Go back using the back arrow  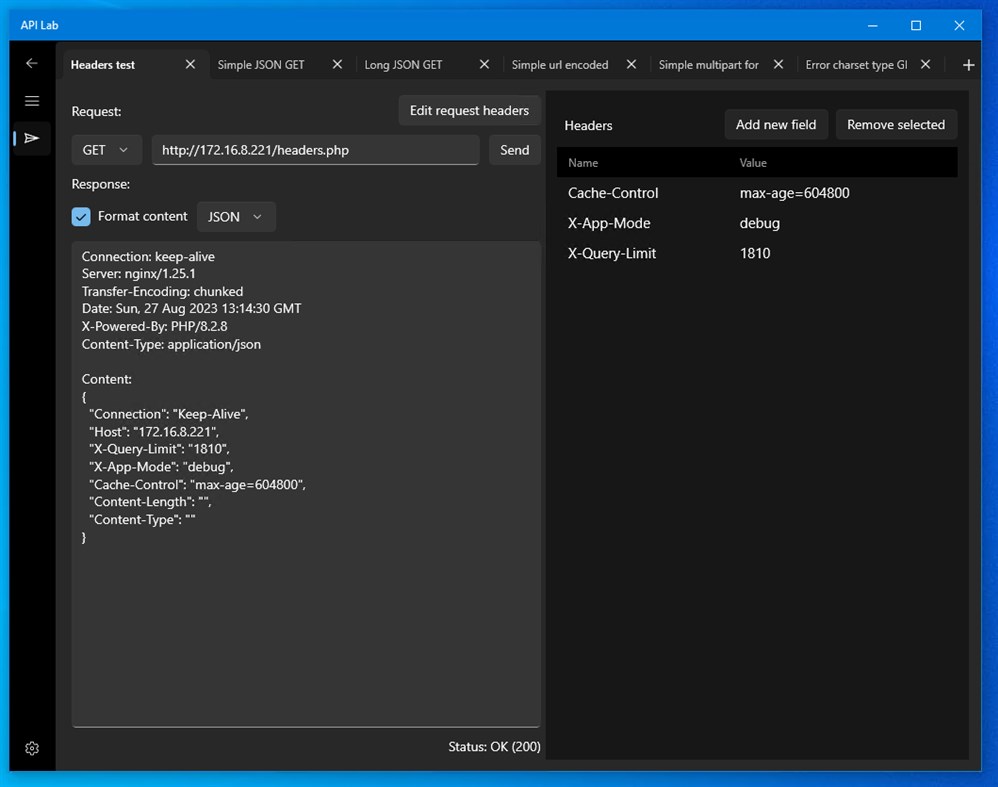[x=31, y=63]
